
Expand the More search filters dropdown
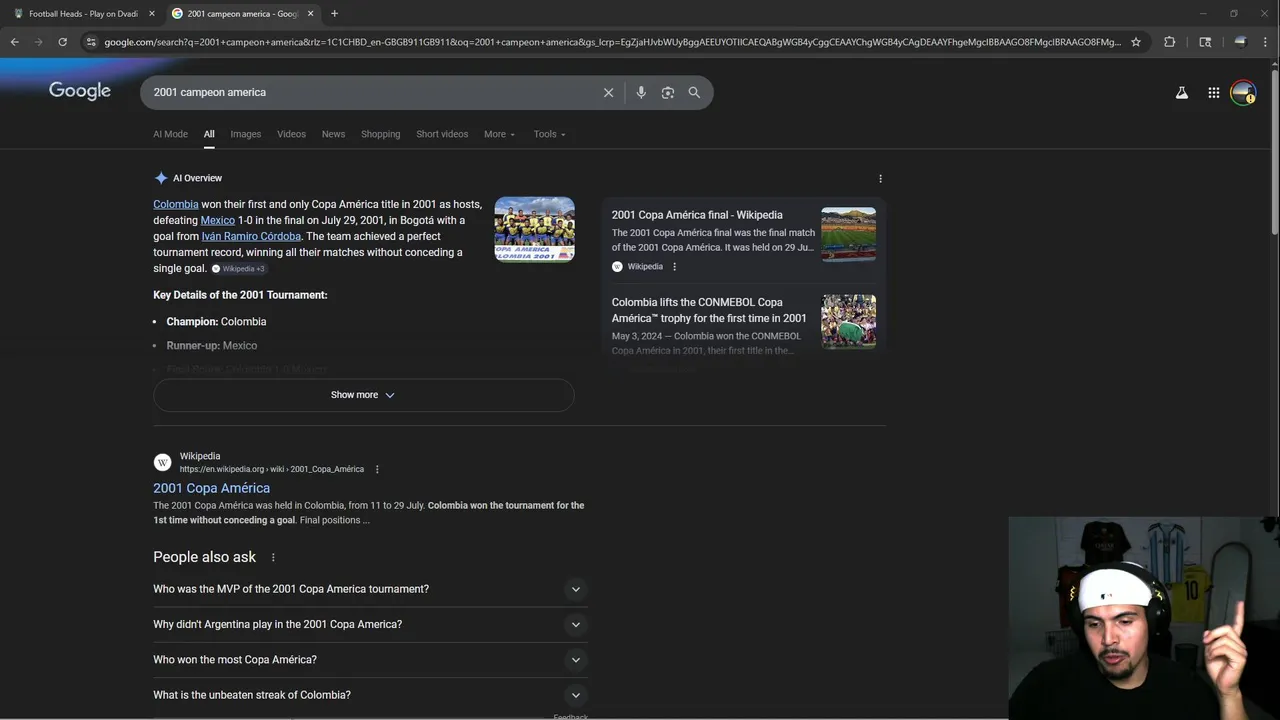click(499, 134)
